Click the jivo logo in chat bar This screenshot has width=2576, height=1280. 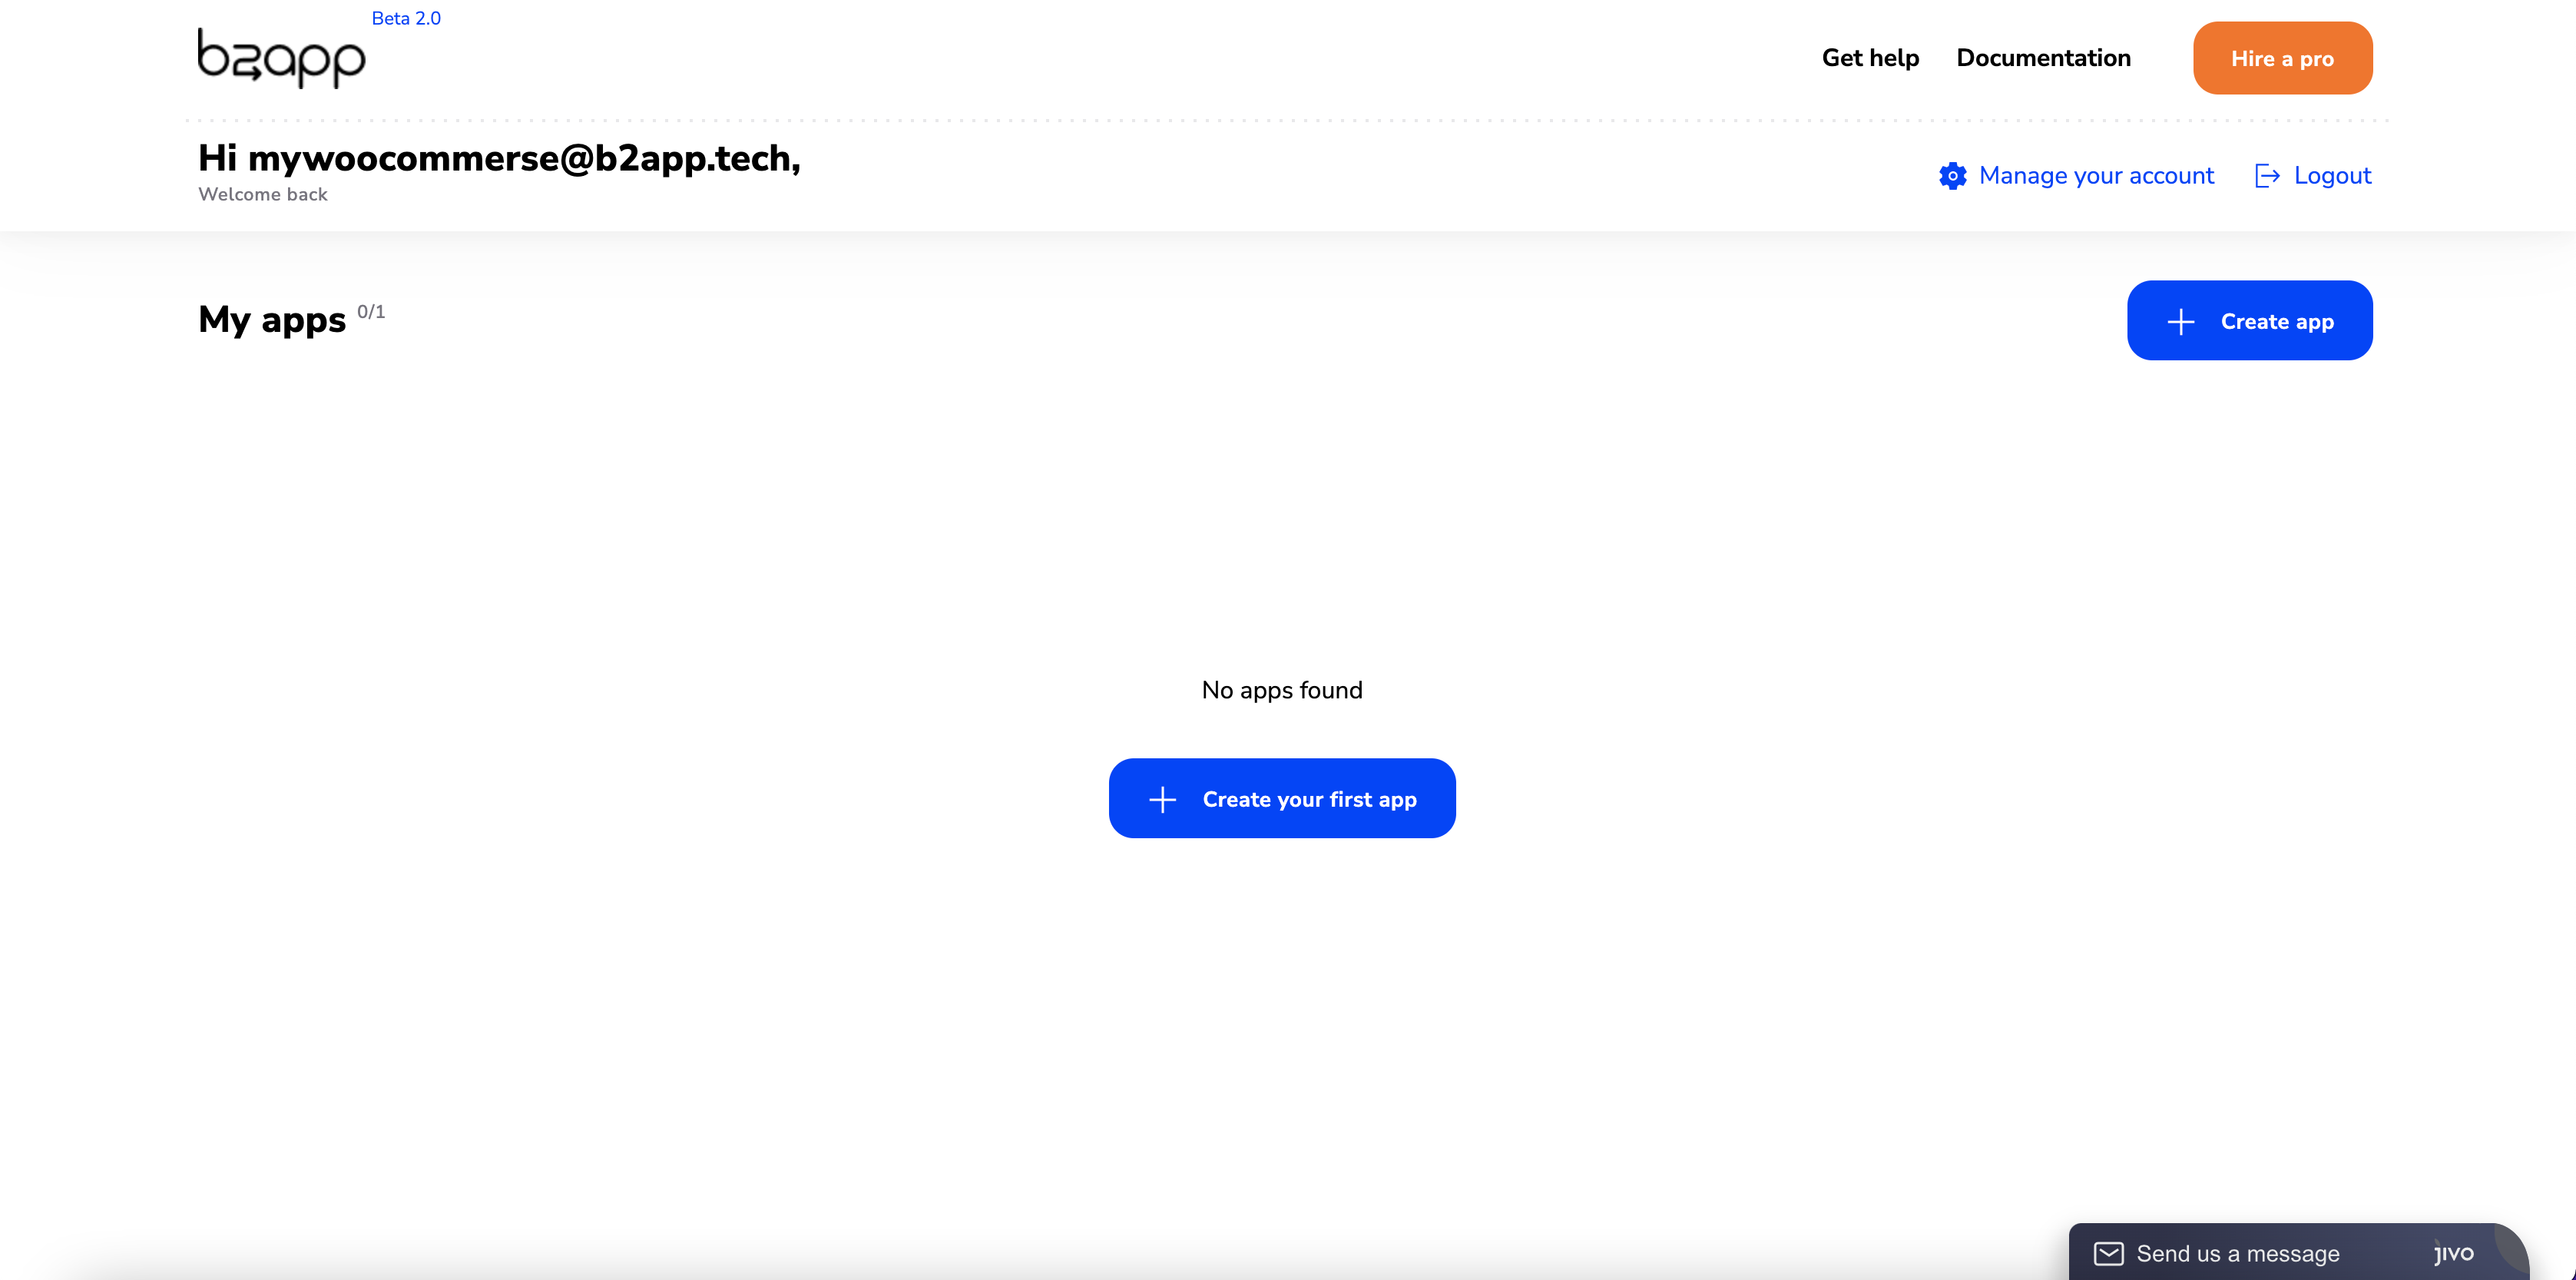[2453, 1253]
